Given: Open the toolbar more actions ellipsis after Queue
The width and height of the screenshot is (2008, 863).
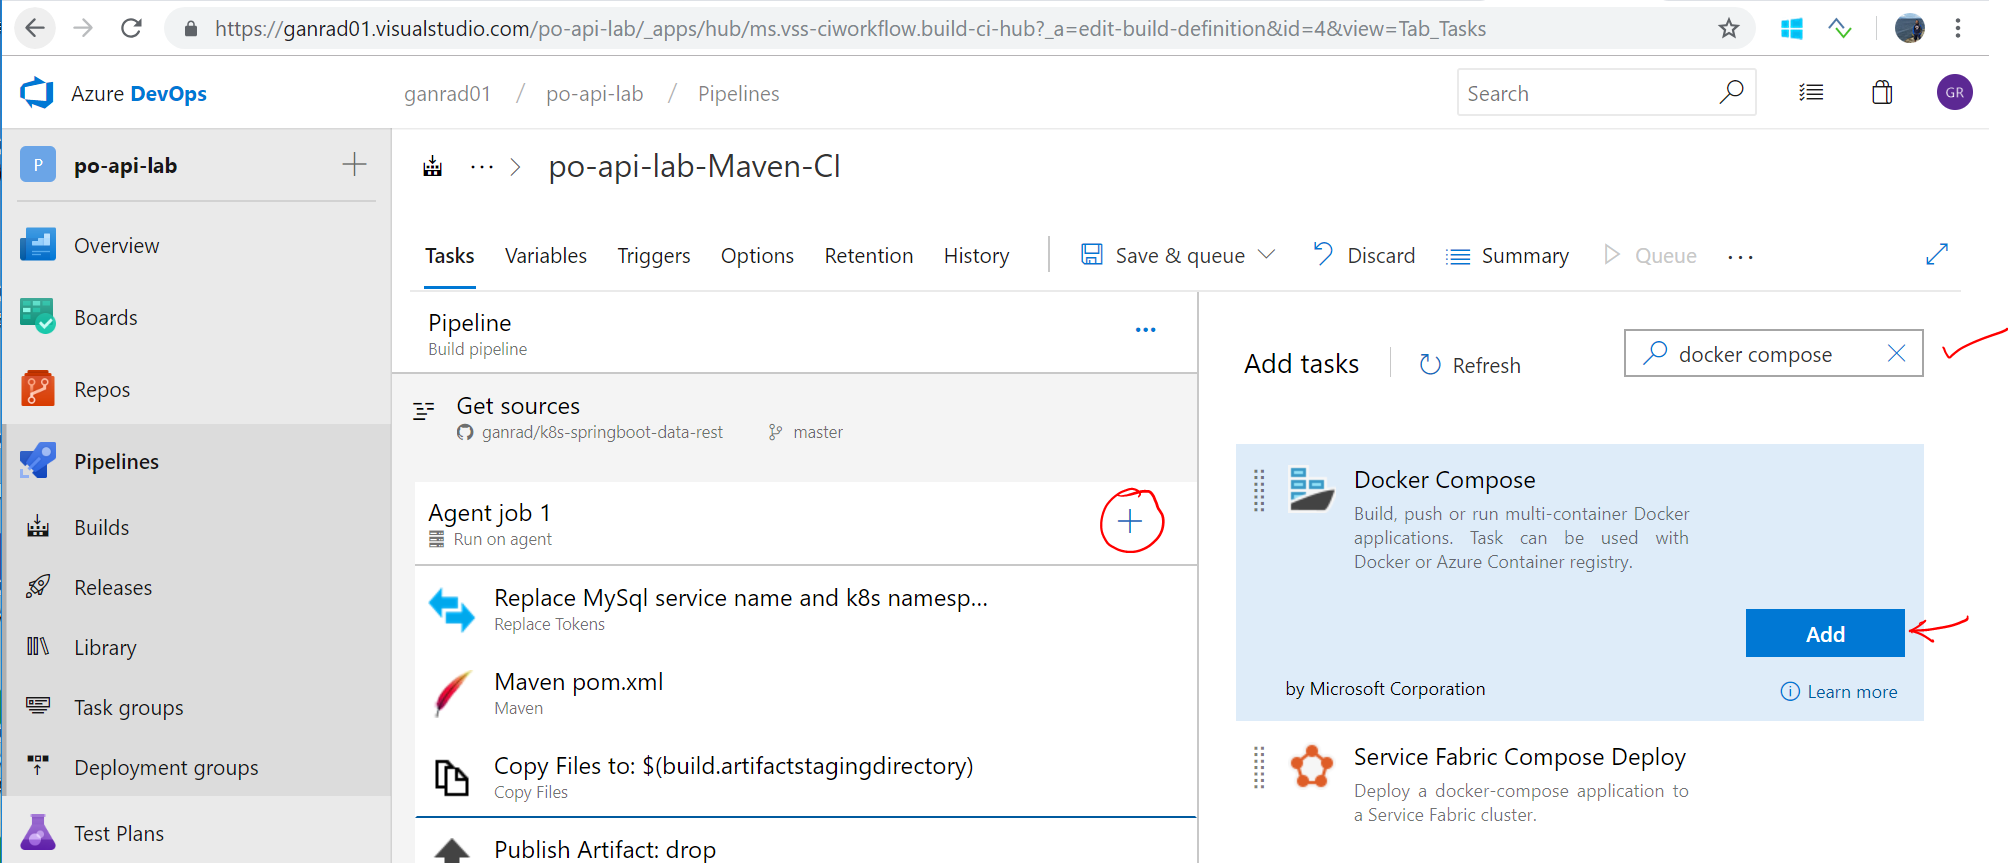Looking at the screenshot, I should click(1740, 257).
